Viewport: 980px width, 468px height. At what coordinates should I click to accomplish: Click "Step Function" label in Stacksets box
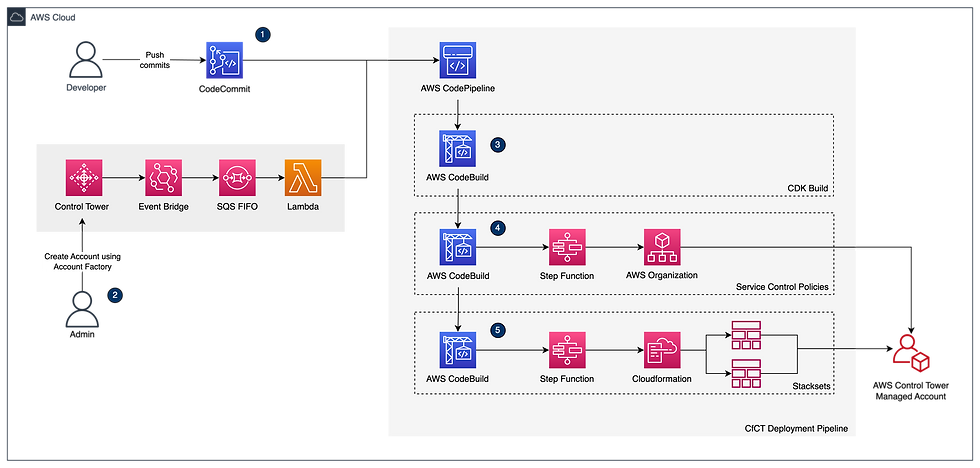point(567,379)
